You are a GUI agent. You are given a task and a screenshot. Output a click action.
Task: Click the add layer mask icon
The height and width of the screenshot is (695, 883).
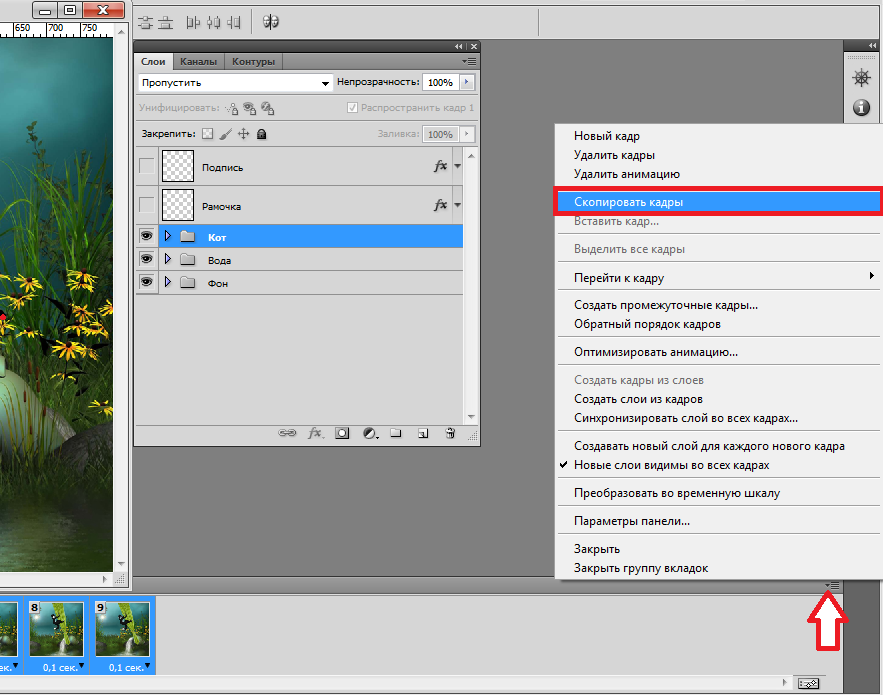[342, 433]
